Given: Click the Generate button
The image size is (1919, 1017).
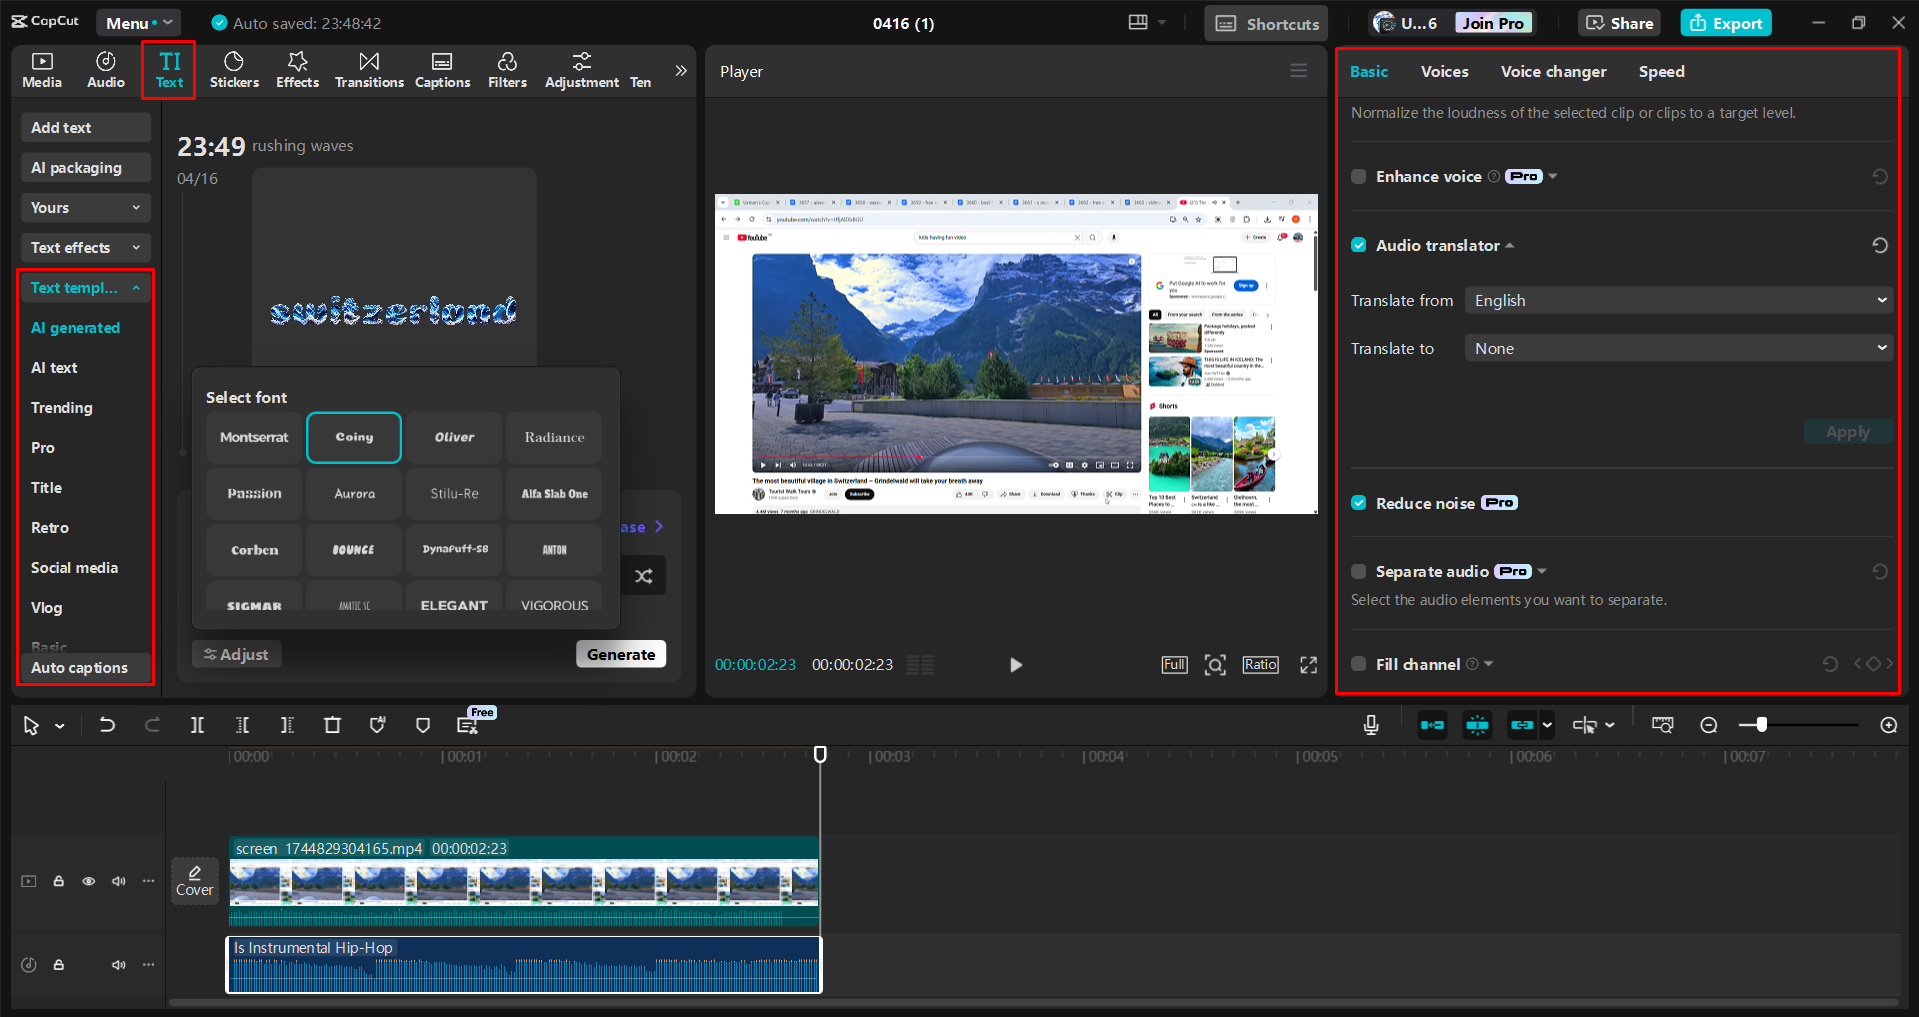Looking at the screenshot, I should click(620, 655).
